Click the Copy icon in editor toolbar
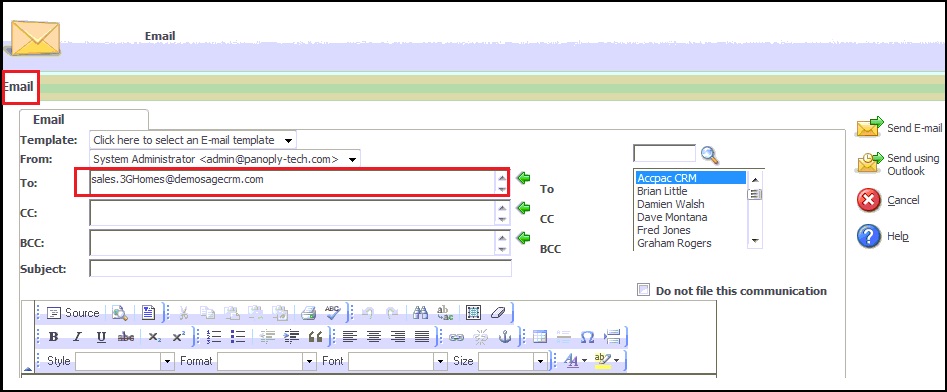This screenshot has width=947, height=392. coord(207,313)
